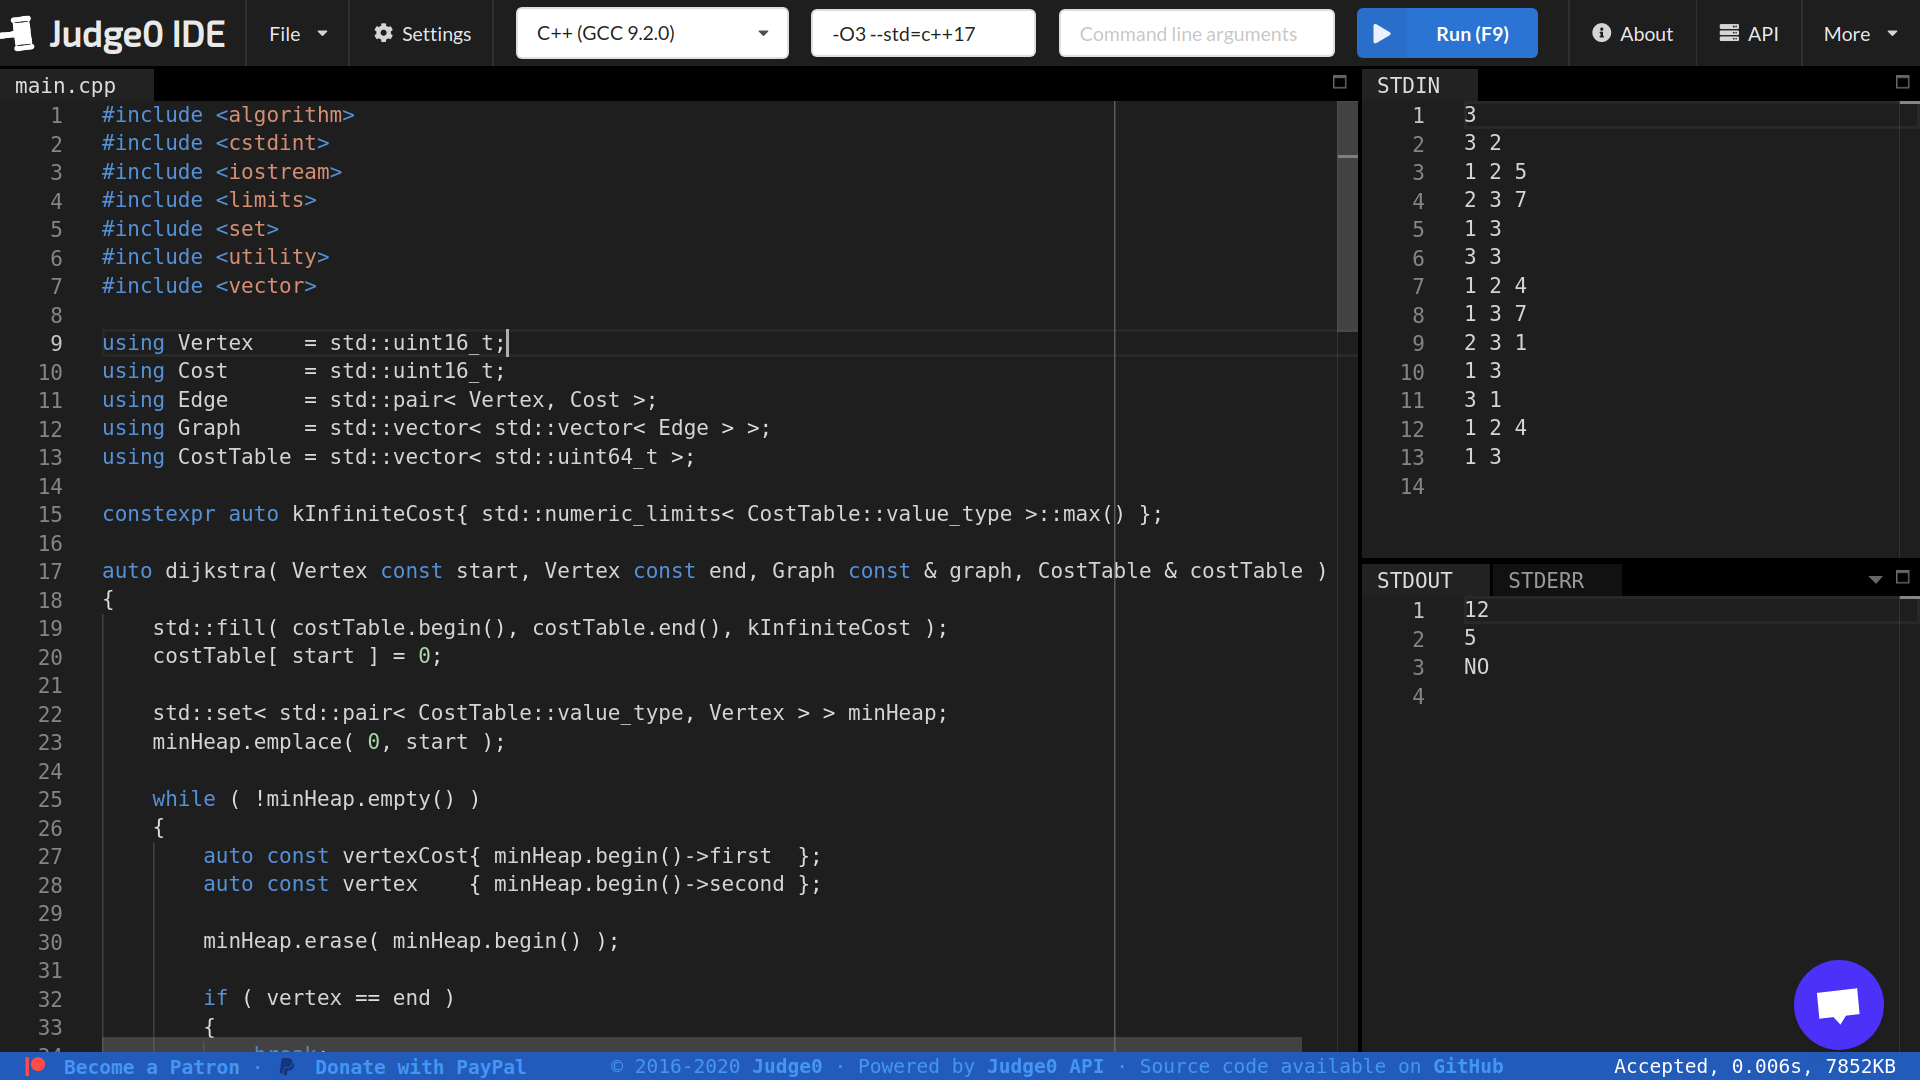Click the PayPal icon in the footer
This screenshot has height=1080, width=1920.
point(286,1067)
